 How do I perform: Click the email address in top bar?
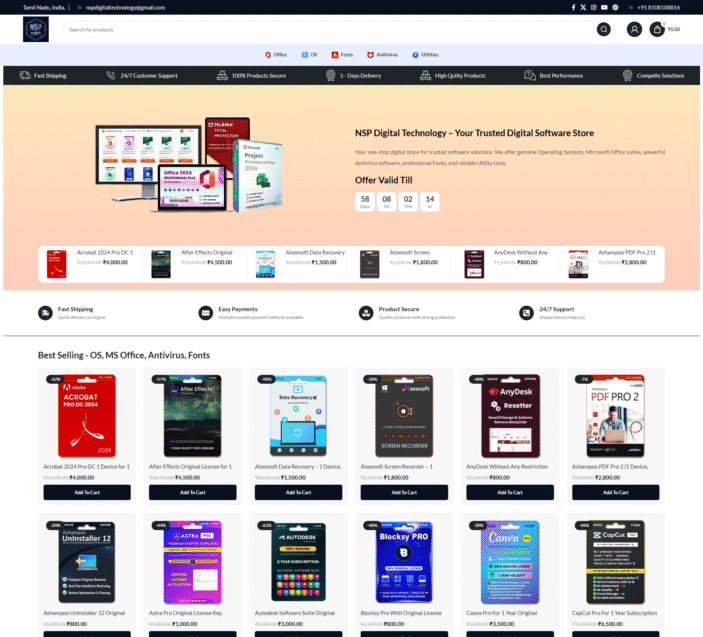coord(125,8)
